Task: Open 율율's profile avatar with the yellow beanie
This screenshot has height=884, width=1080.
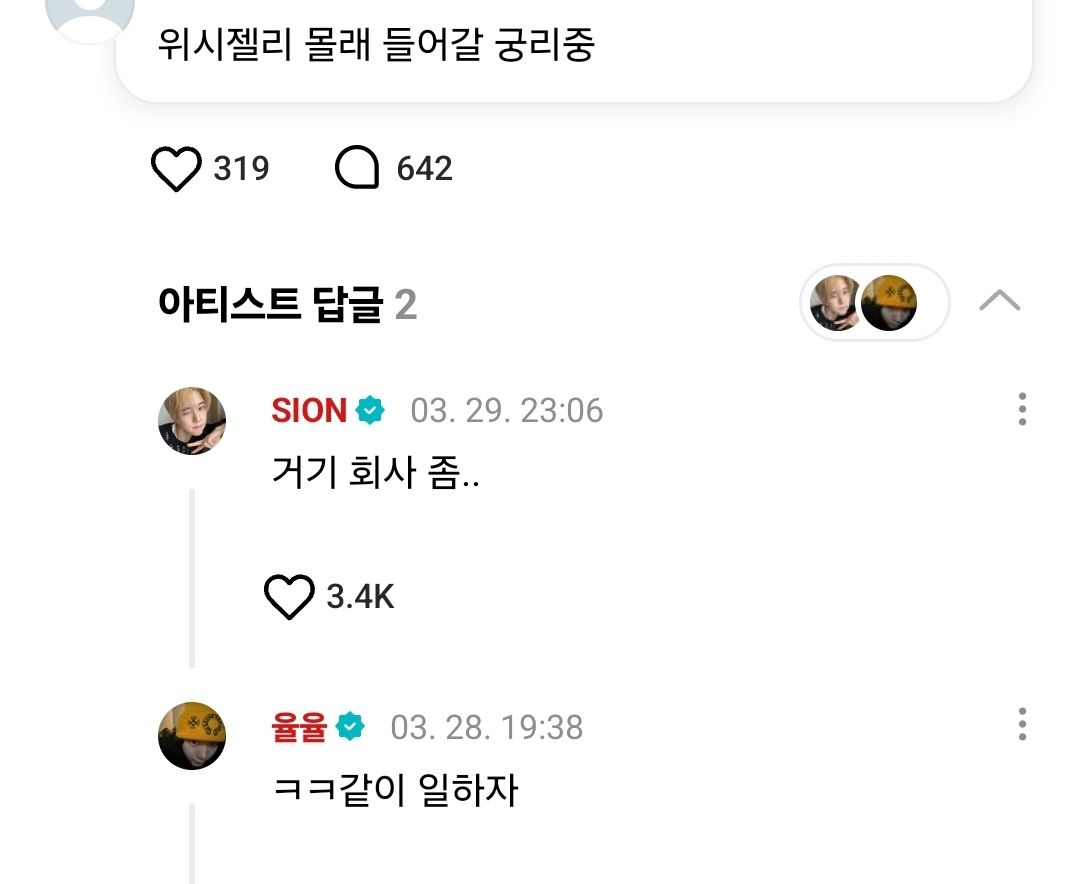Action: [x=192, y=735]
